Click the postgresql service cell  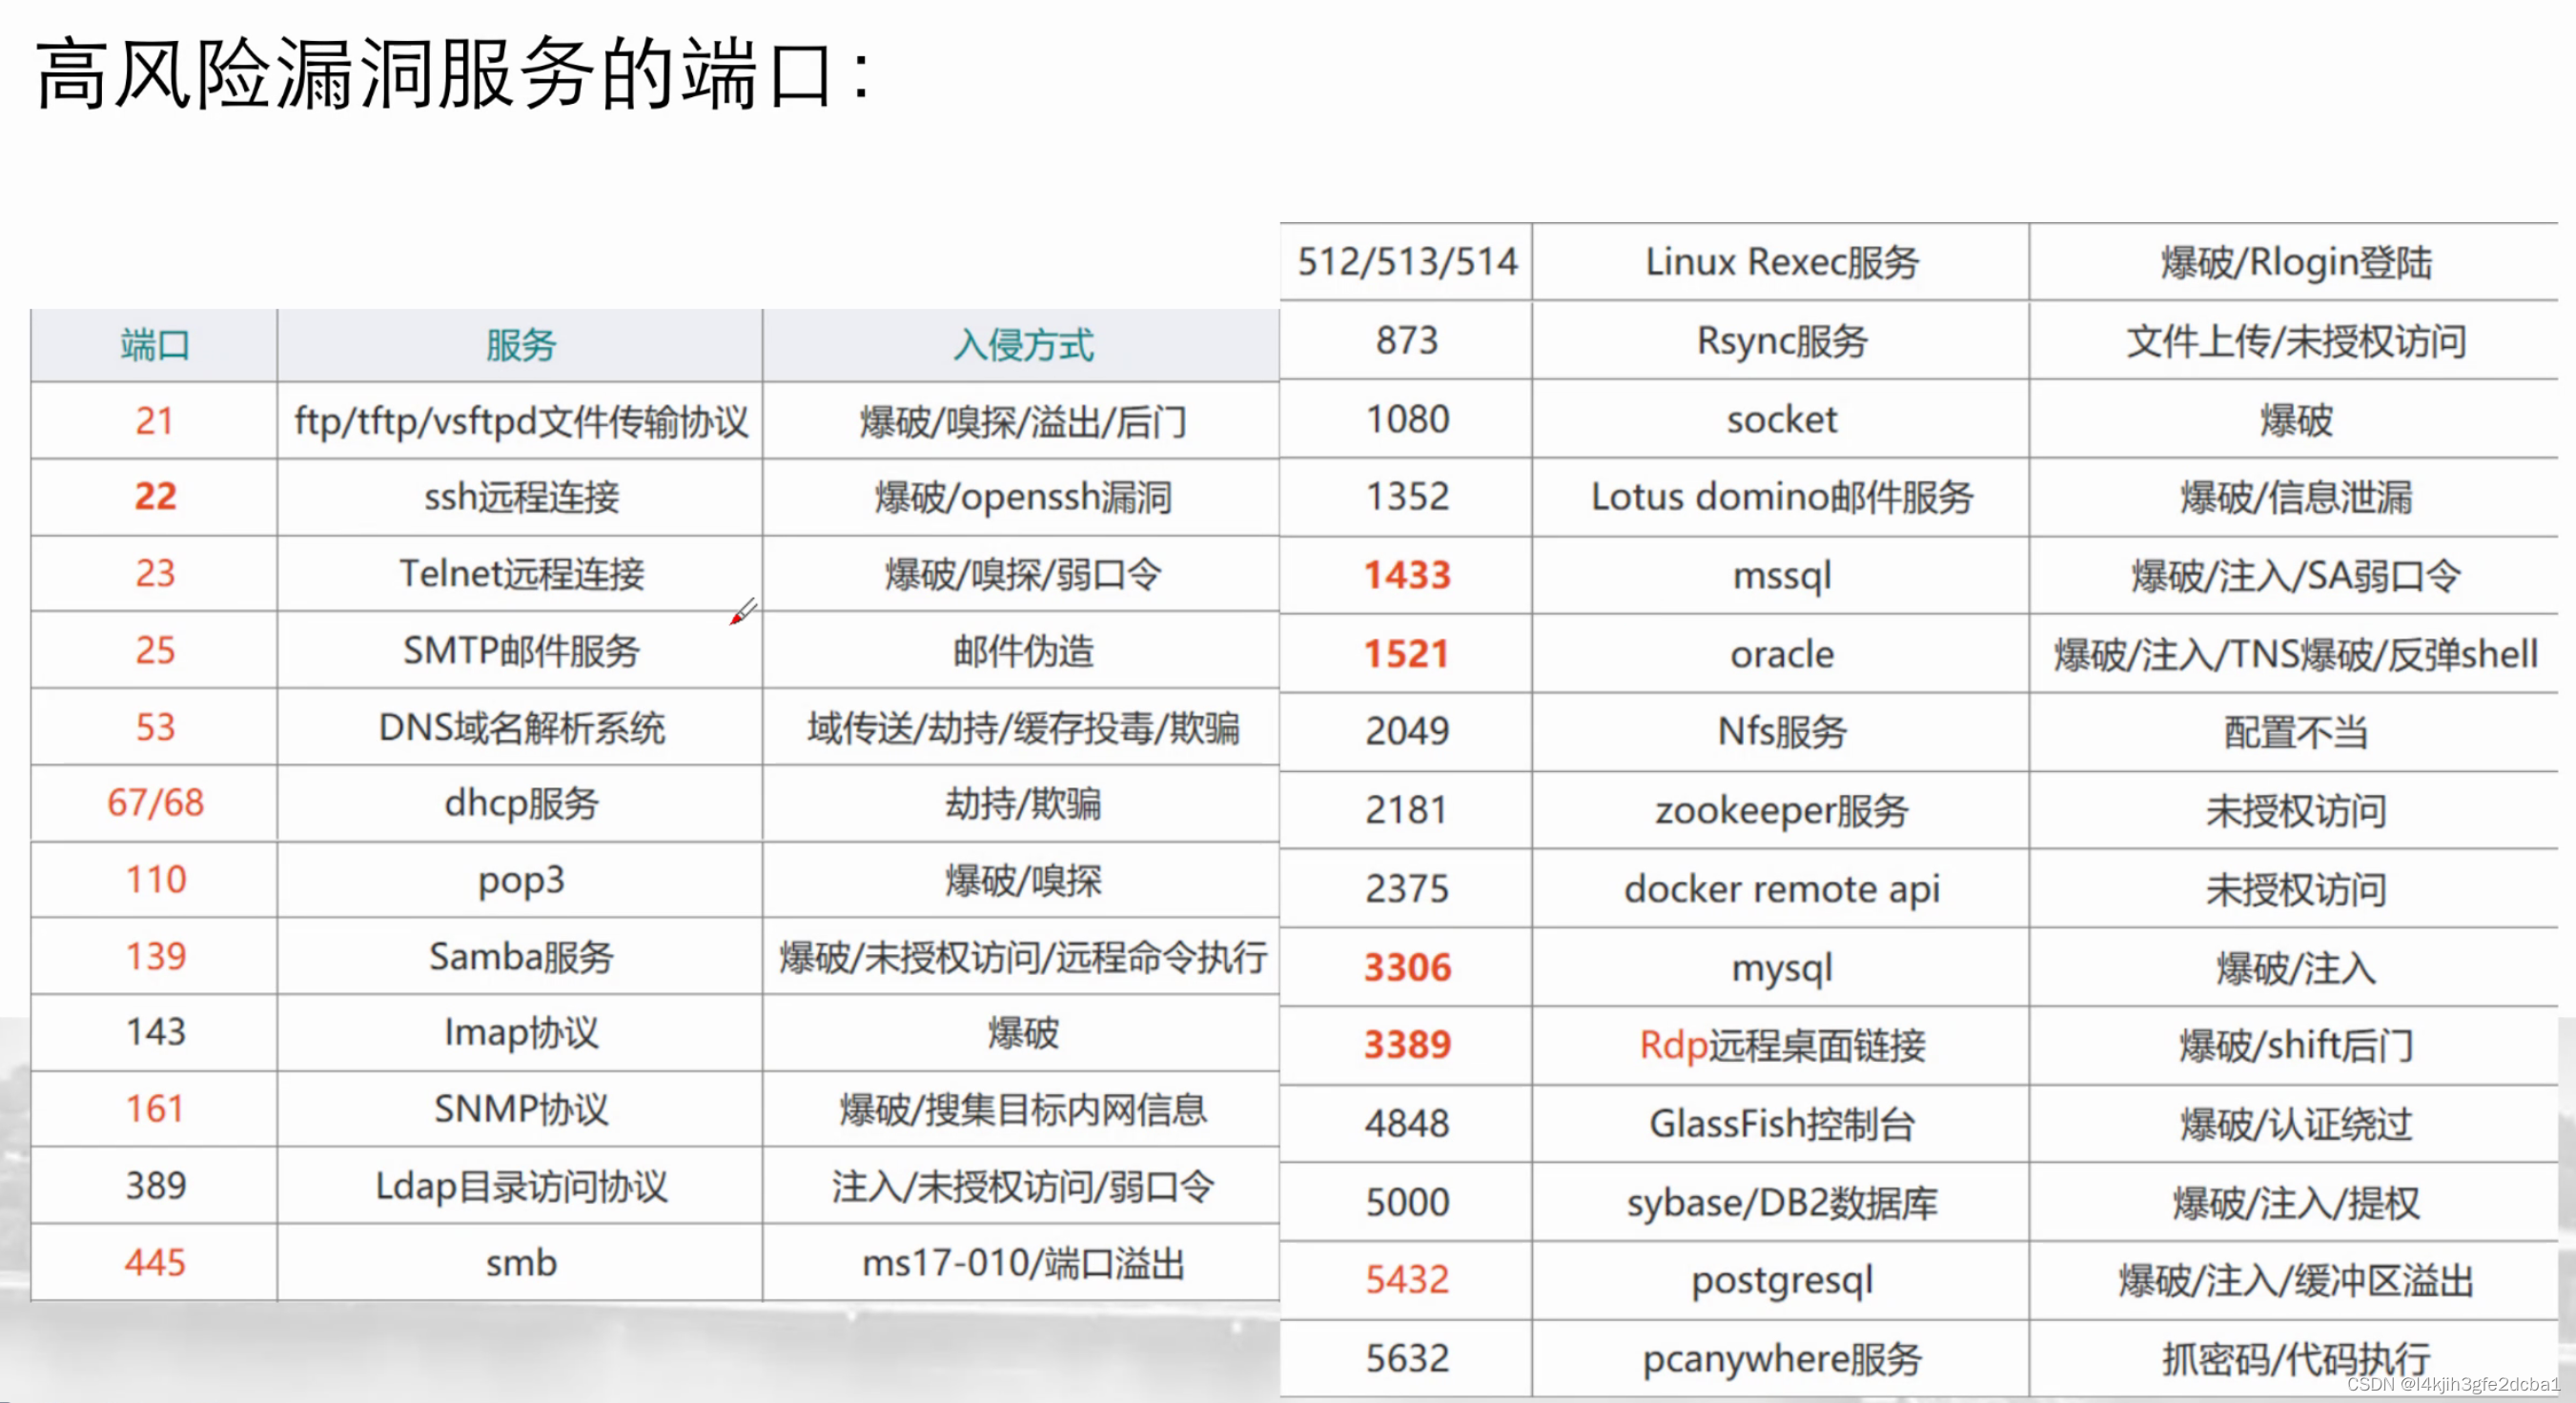1782,1280
